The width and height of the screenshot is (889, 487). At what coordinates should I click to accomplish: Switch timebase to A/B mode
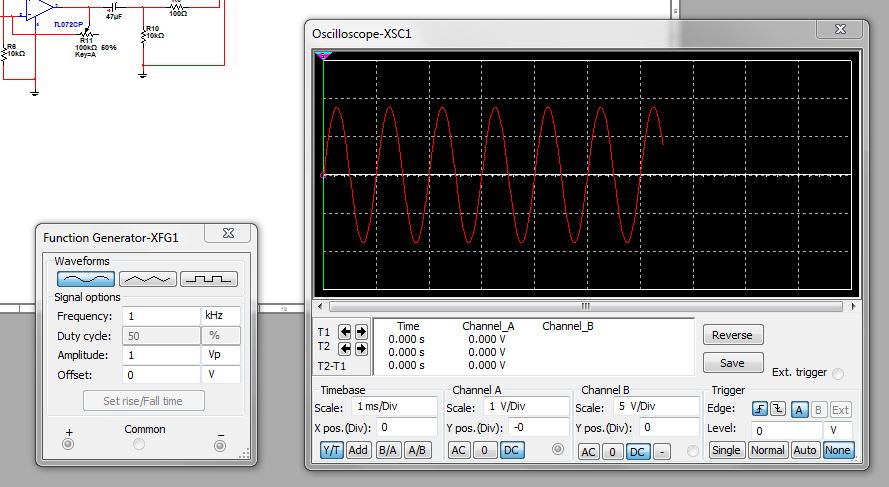click(x=417, y=450)
